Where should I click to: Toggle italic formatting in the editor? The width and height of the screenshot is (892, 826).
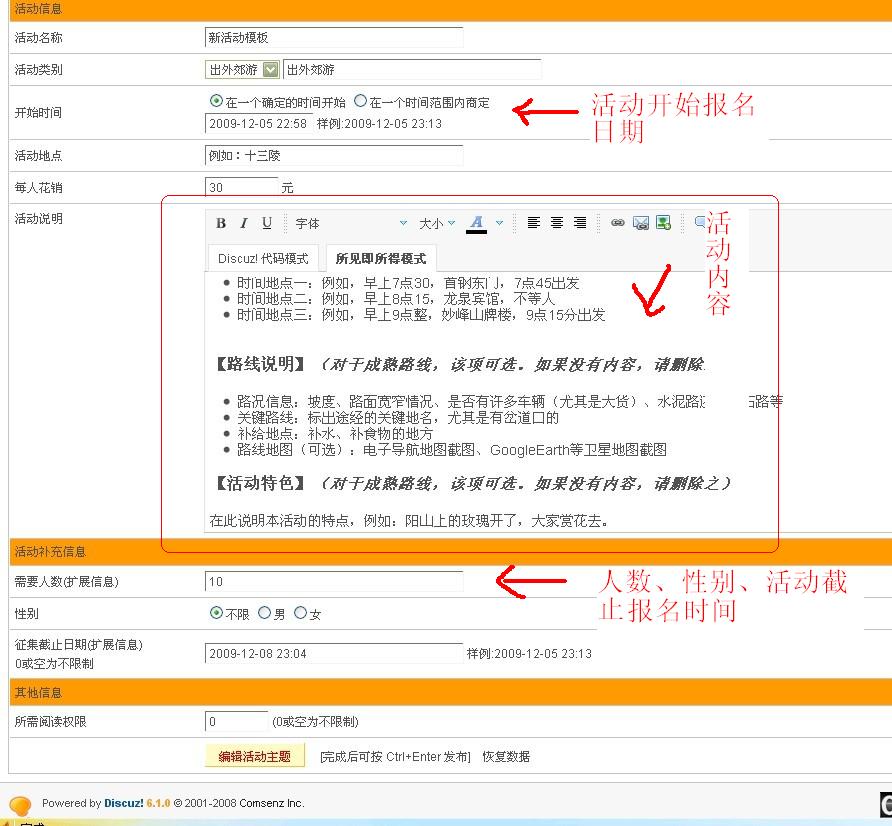pos(244,222)
